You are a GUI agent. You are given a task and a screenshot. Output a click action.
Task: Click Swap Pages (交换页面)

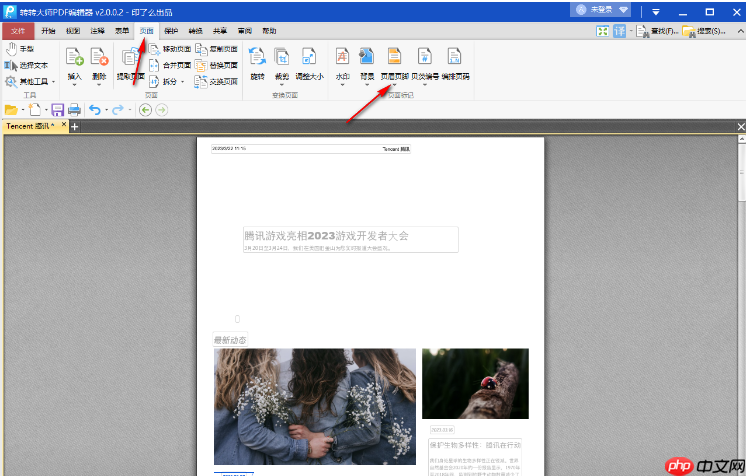(216, 81)
